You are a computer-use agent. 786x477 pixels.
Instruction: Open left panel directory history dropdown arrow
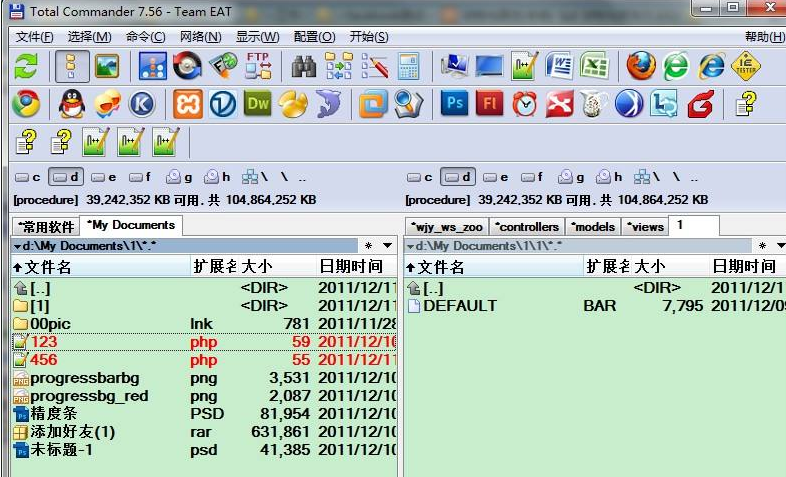pyautogui.click(x=387, y=246)
